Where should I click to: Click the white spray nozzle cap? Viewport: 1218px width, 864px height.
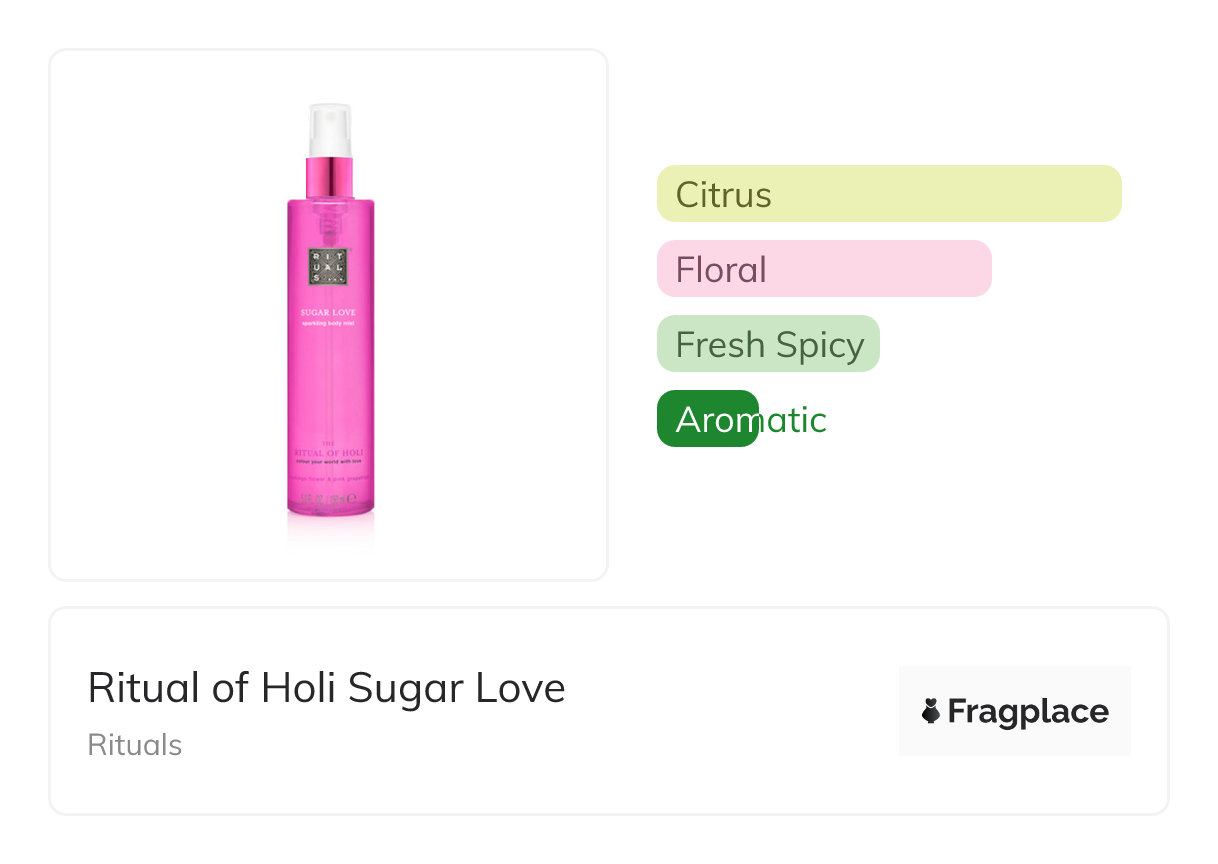click(x=330, y=130)
